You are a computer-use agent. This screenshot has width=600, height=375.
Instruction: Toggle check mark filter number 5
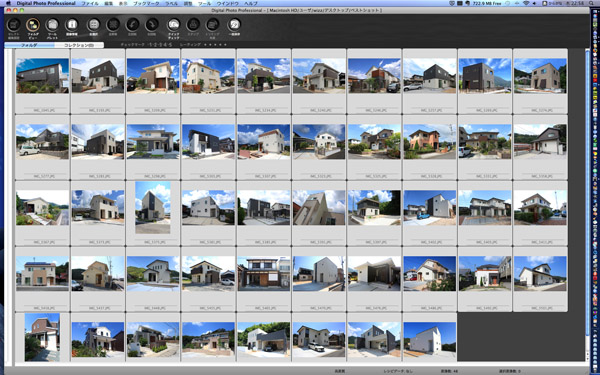pyautogui.click(x=171, y=45)
